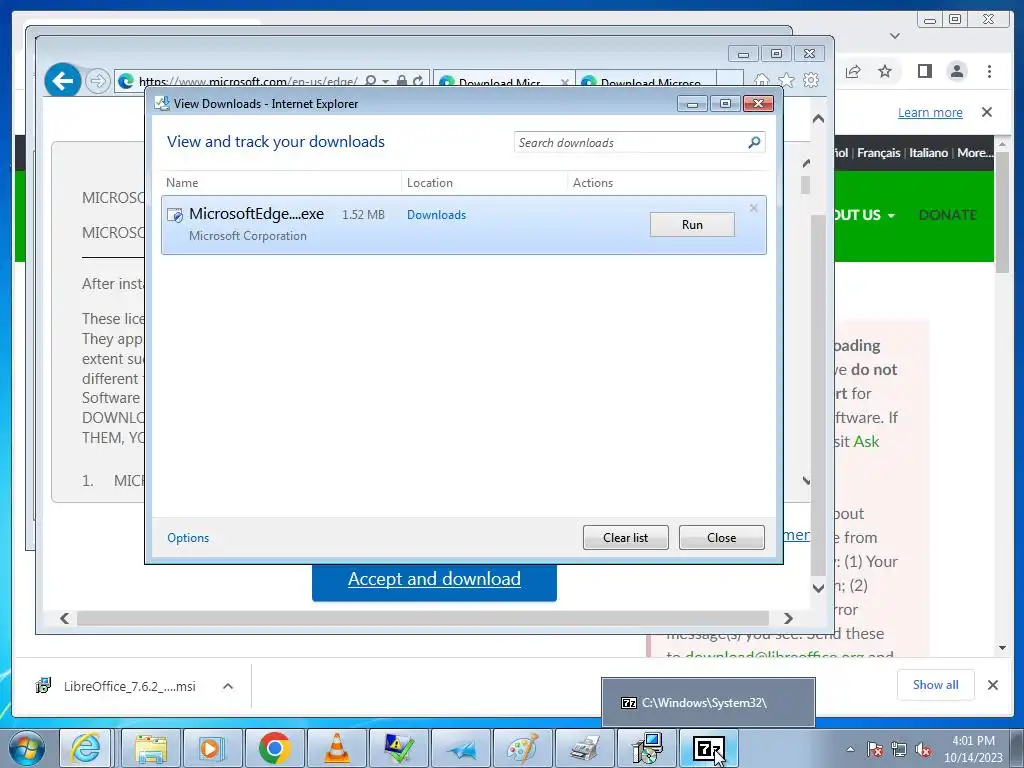Screen dimensions: 1024x768
Task: Bookmark page with Chrome star icon
Action: [885, 71]
